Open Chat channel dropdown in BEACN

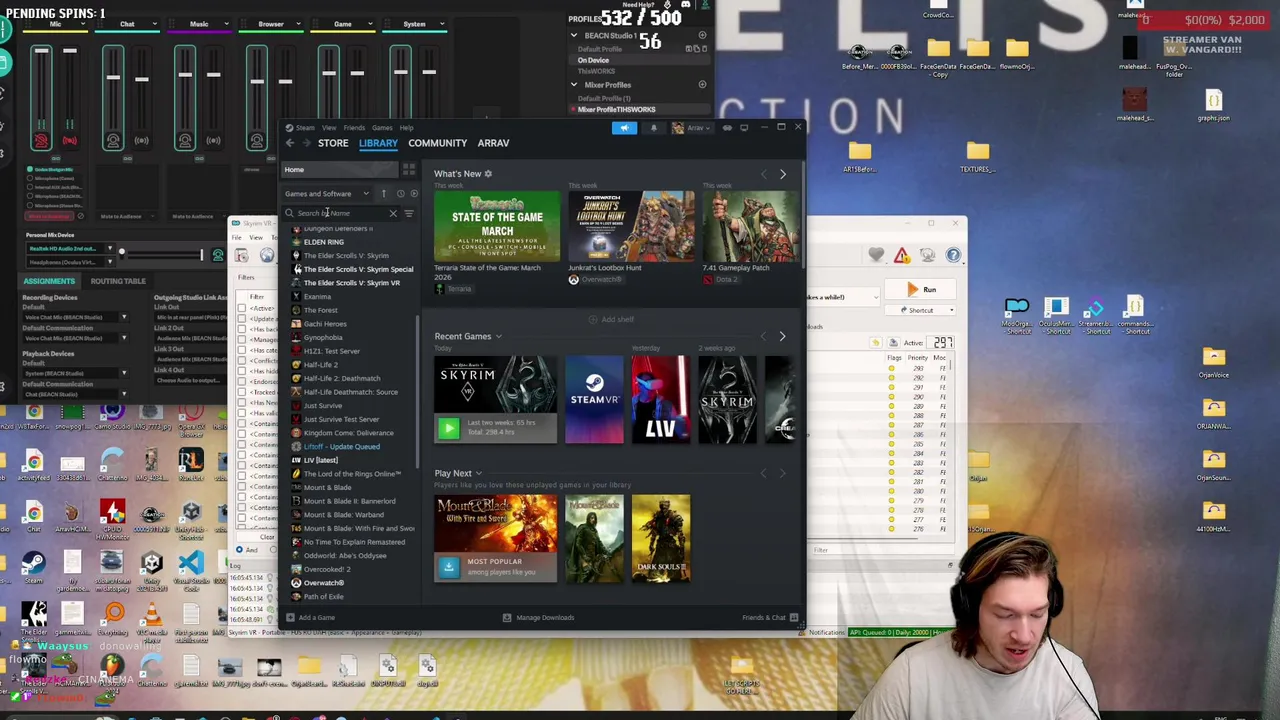[x=155, y=24]
